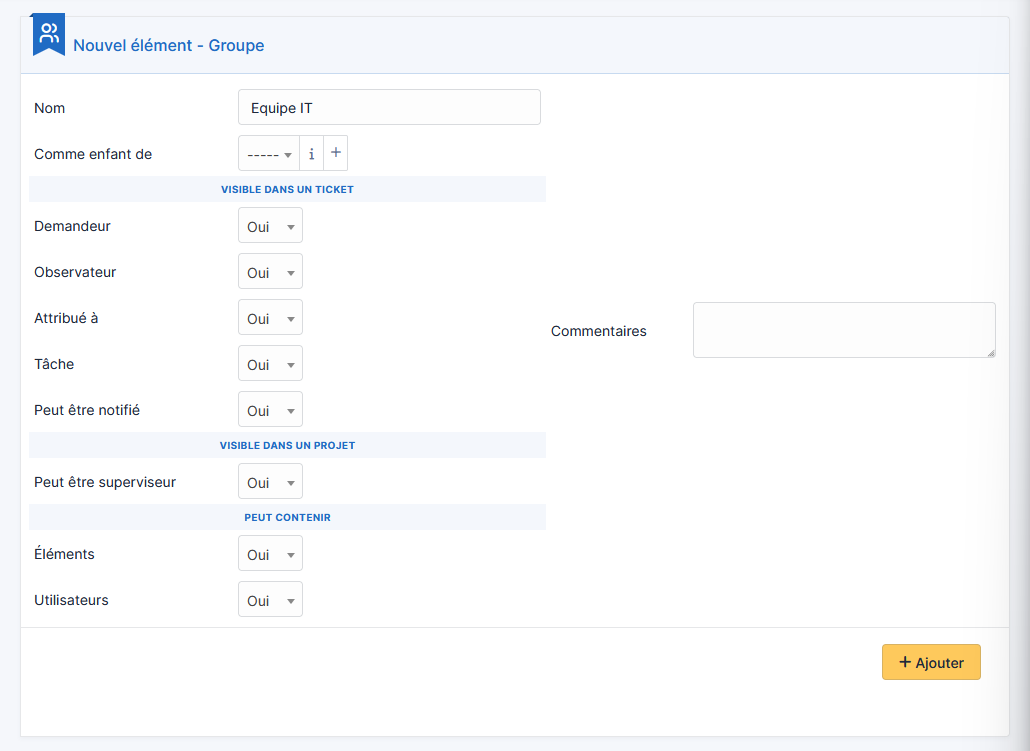This screenshot has height=751, width=1030.
Task: Click the 'Éléments' label
Action: pos(64,554)
